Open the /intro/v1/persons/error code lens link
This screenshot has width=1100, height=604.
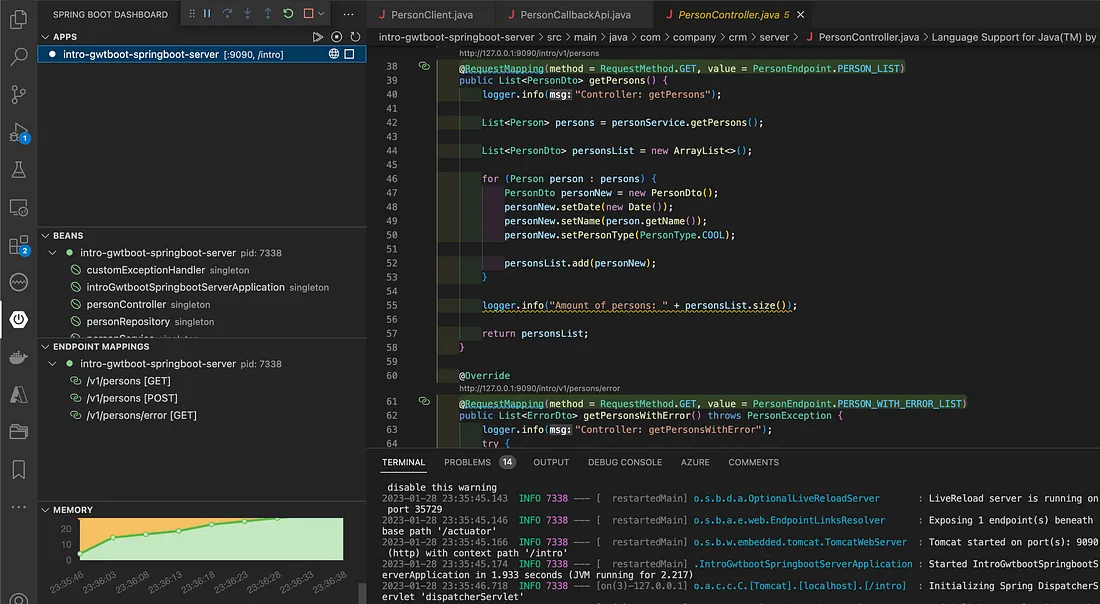point(539,388)
